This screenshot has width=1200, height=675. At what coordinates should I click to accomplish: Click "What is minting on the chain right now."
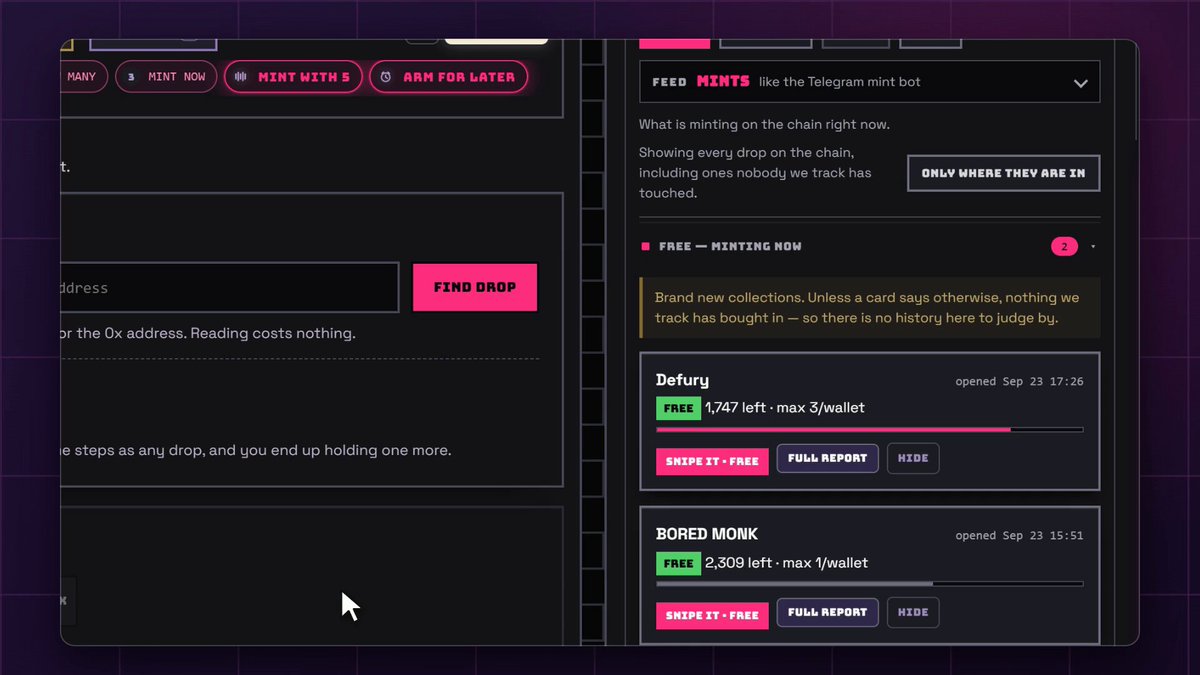coord(765,125)
